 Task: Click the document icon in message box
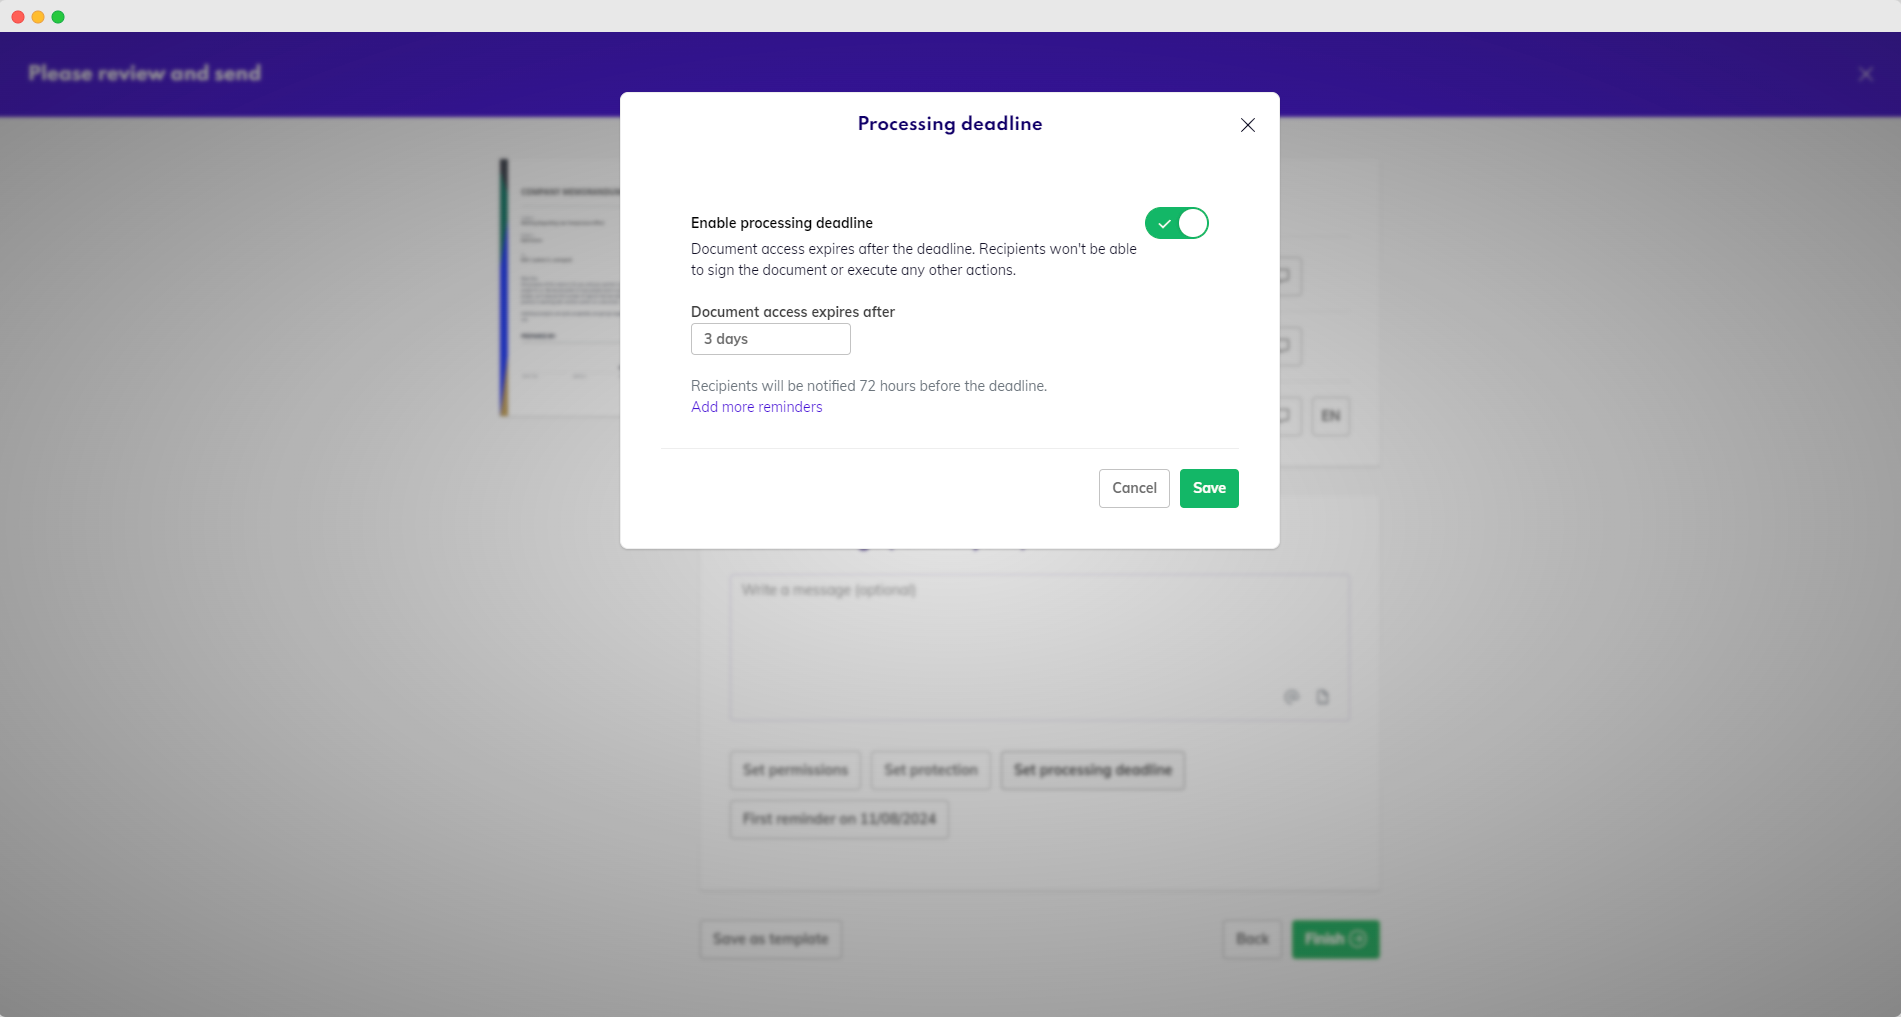click(1322, 697)
